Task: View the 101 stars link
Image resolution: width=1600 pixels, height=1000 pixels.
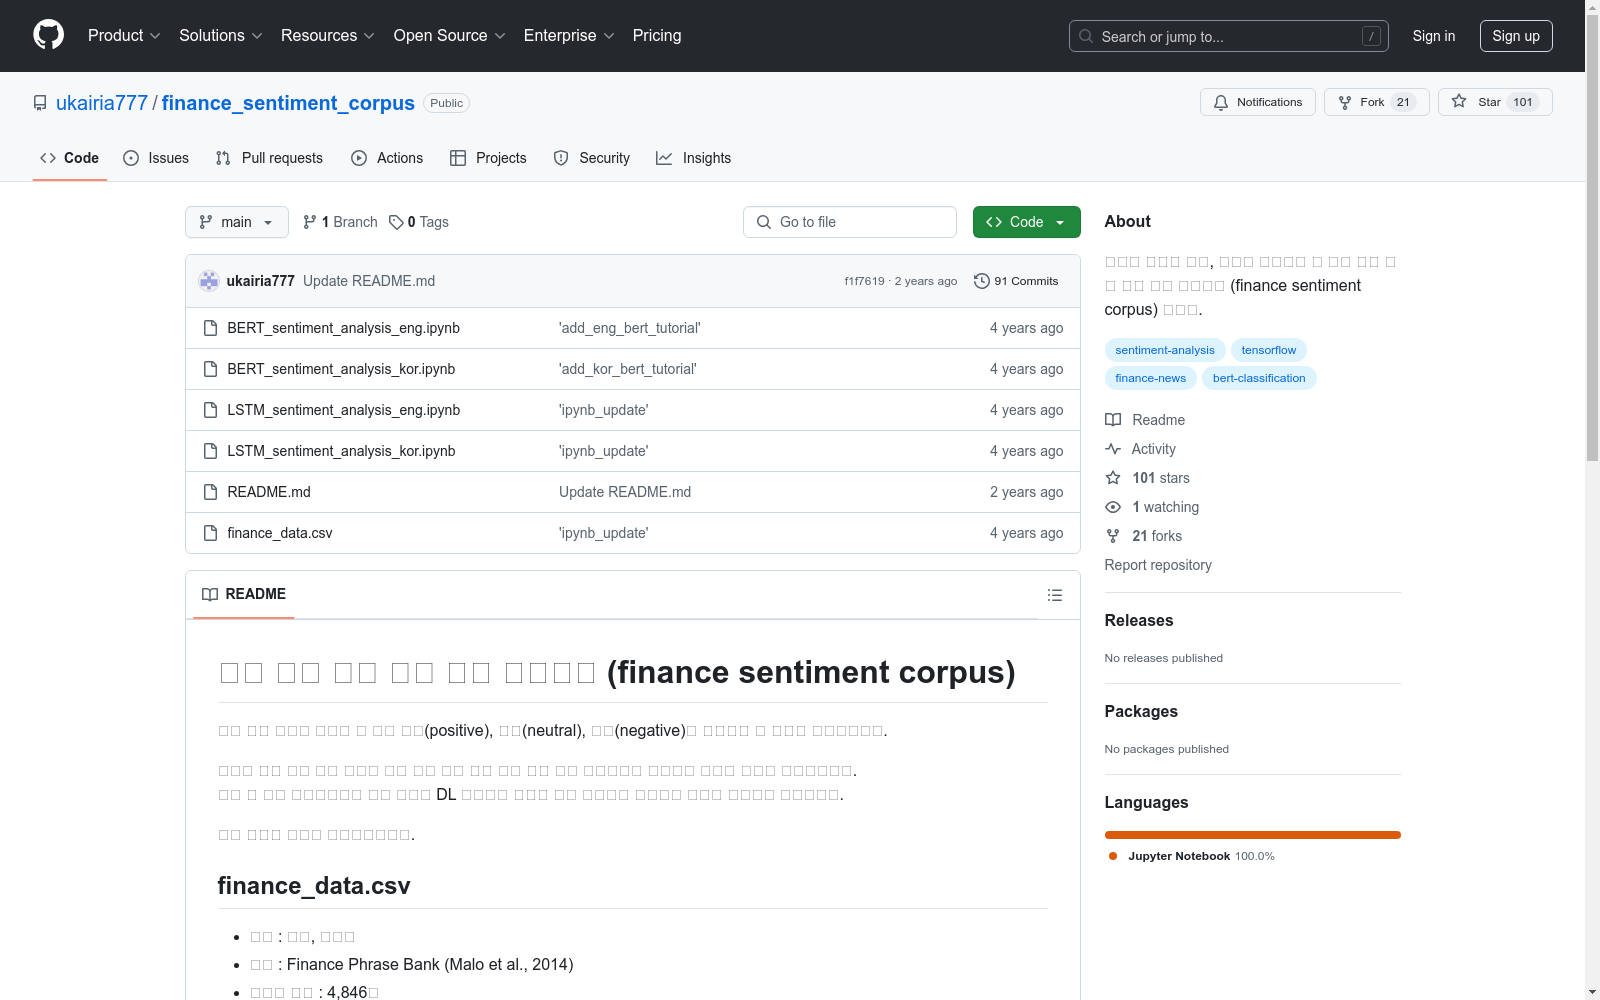Action: [x=1148, y=478]
